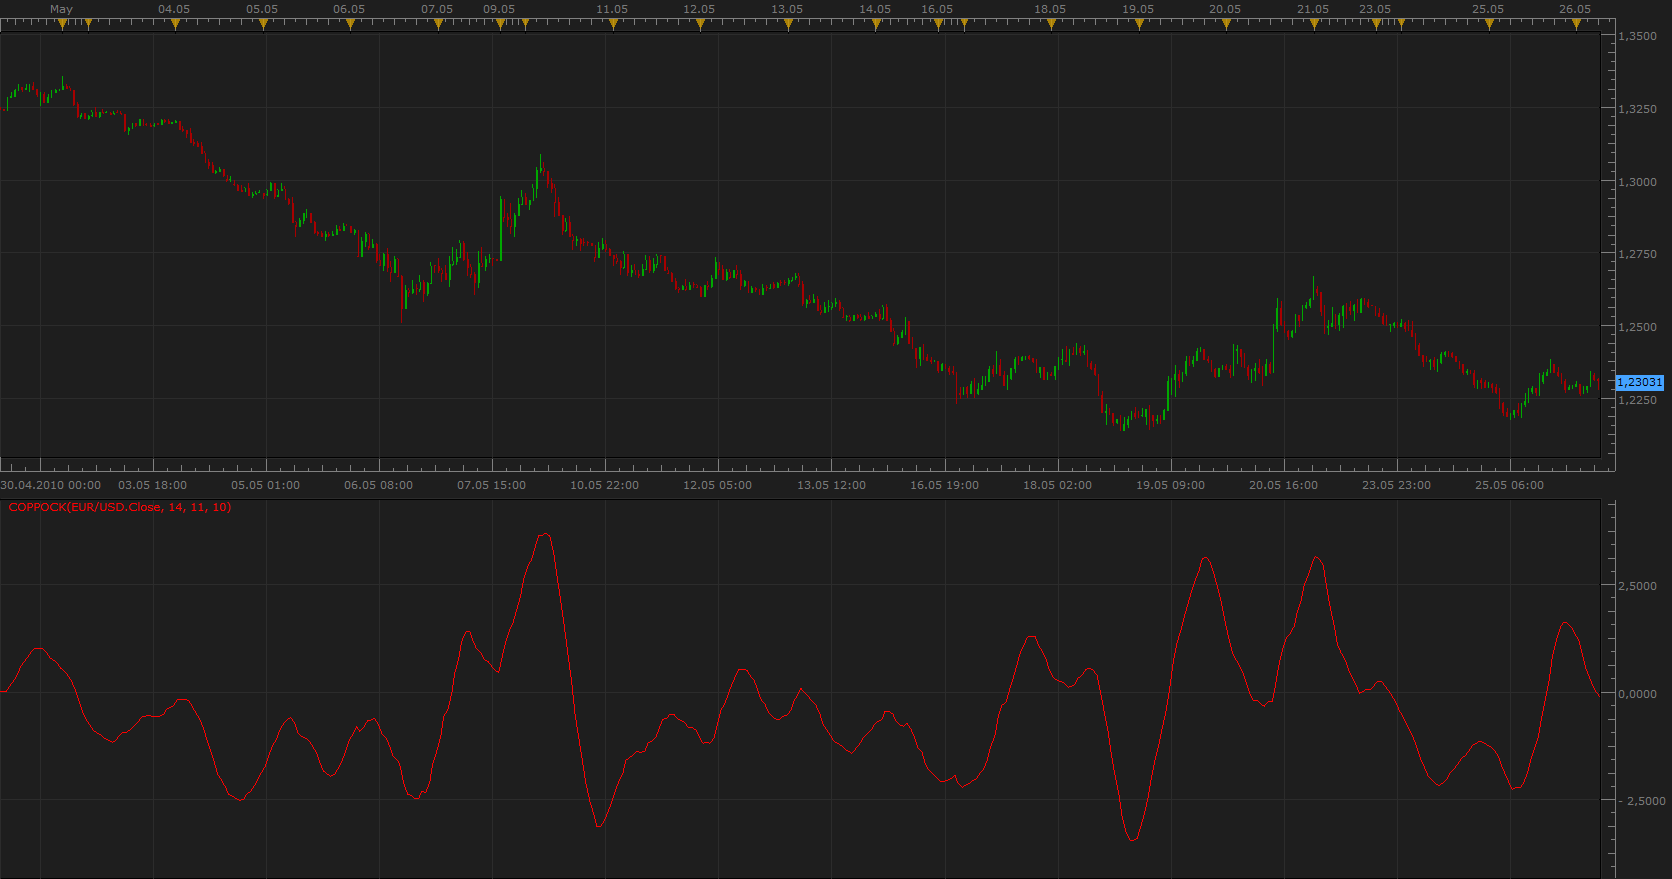Click the orange marker under 18.05

tap(1051, 24)
